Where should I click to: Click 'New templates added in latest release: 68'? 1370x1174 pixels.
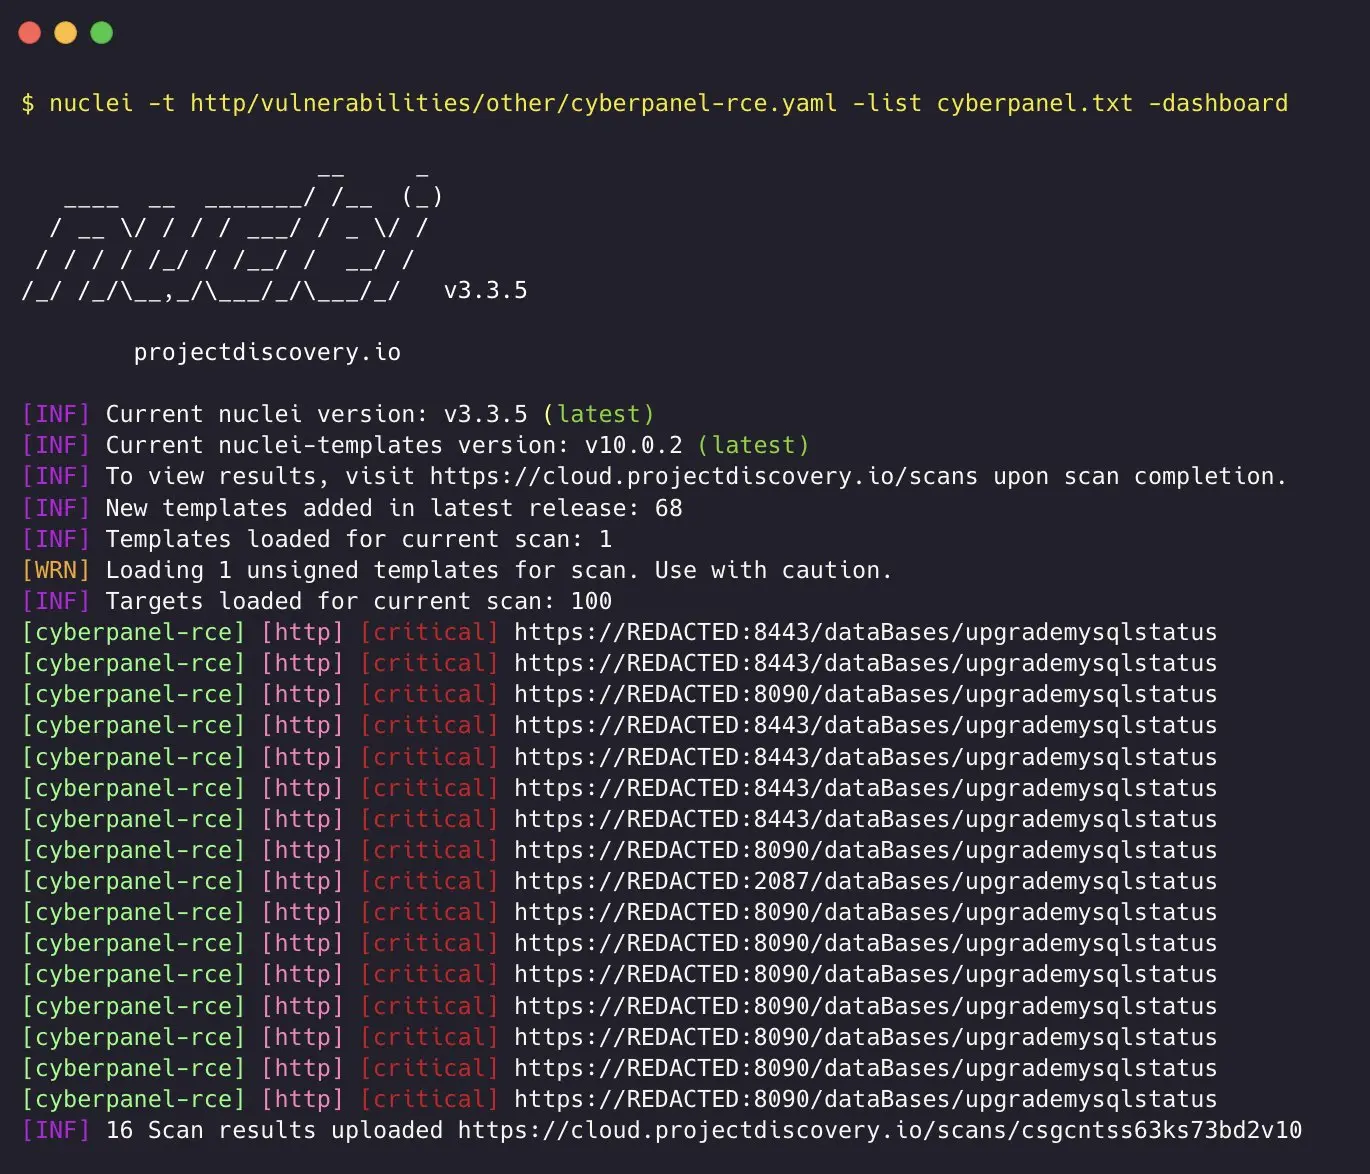pyautogui.click(x=394, y=508)
